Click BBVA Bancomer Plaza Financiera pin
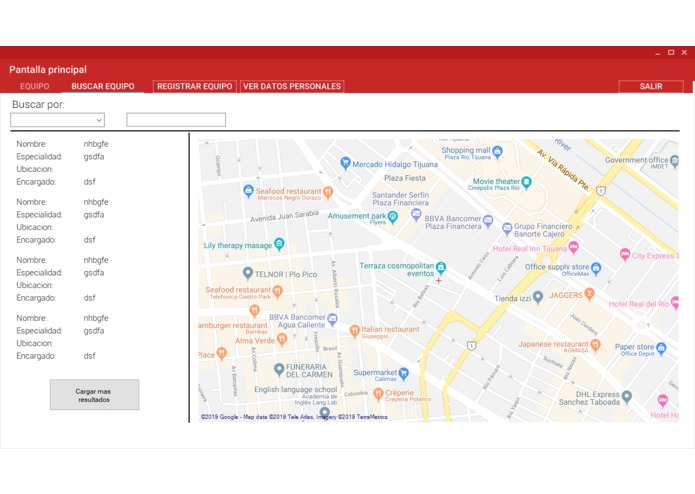This screenshot has height=494, width=695. pos(488,221)
